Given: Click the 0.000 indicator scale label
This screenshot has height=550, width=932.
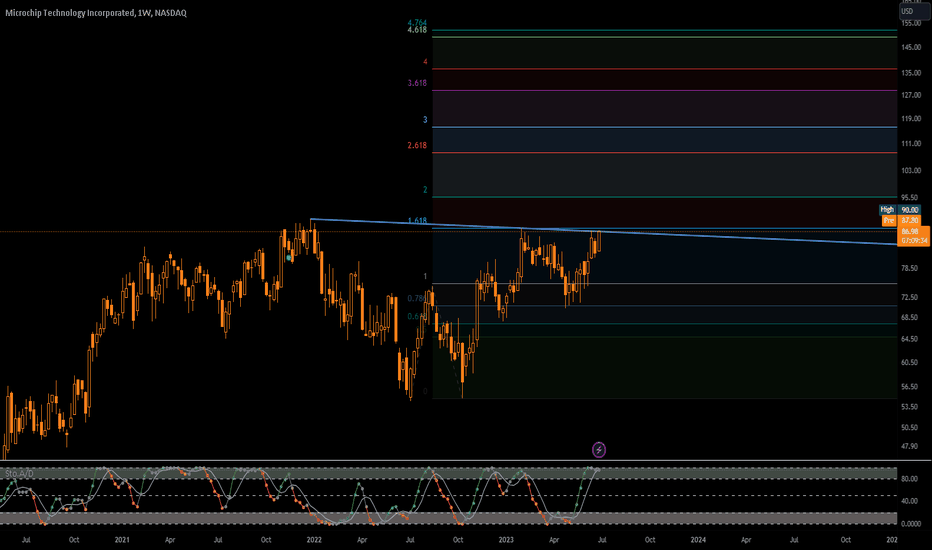Looking at the screenshot, I should (910, 524).
